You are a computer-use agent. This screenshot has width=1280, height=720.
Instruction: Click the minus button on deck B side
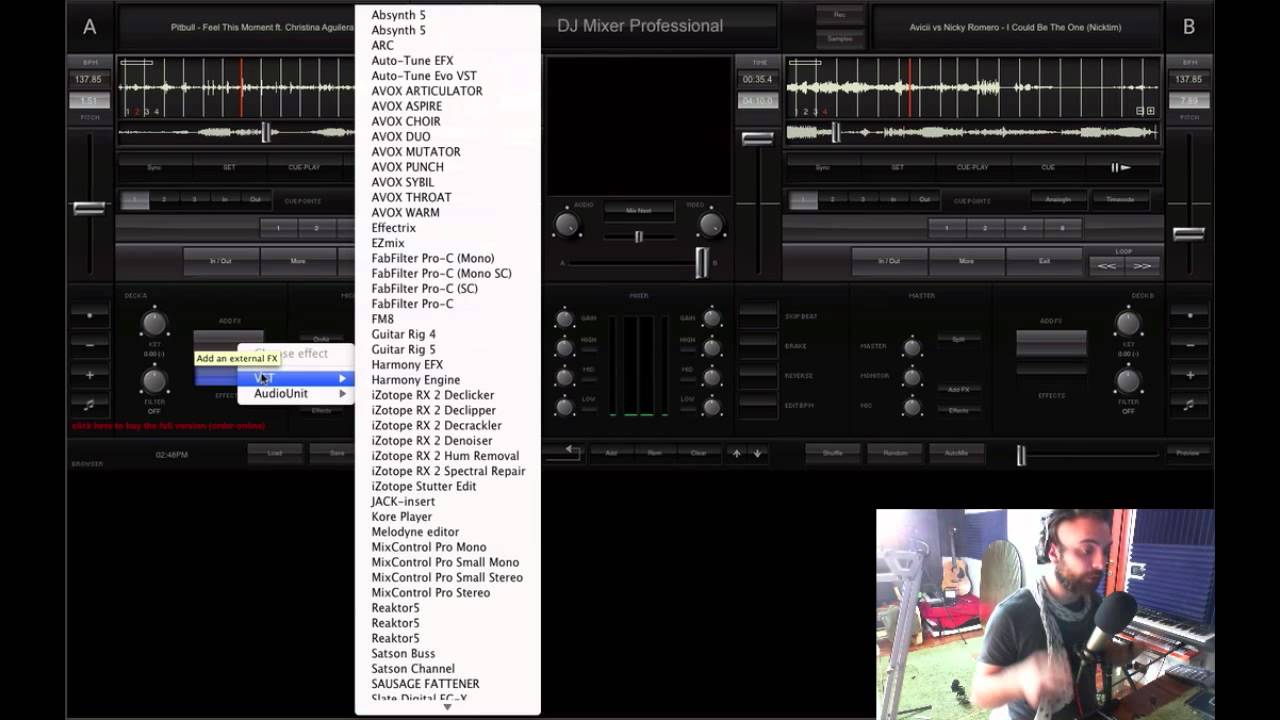coord(1189,345)
